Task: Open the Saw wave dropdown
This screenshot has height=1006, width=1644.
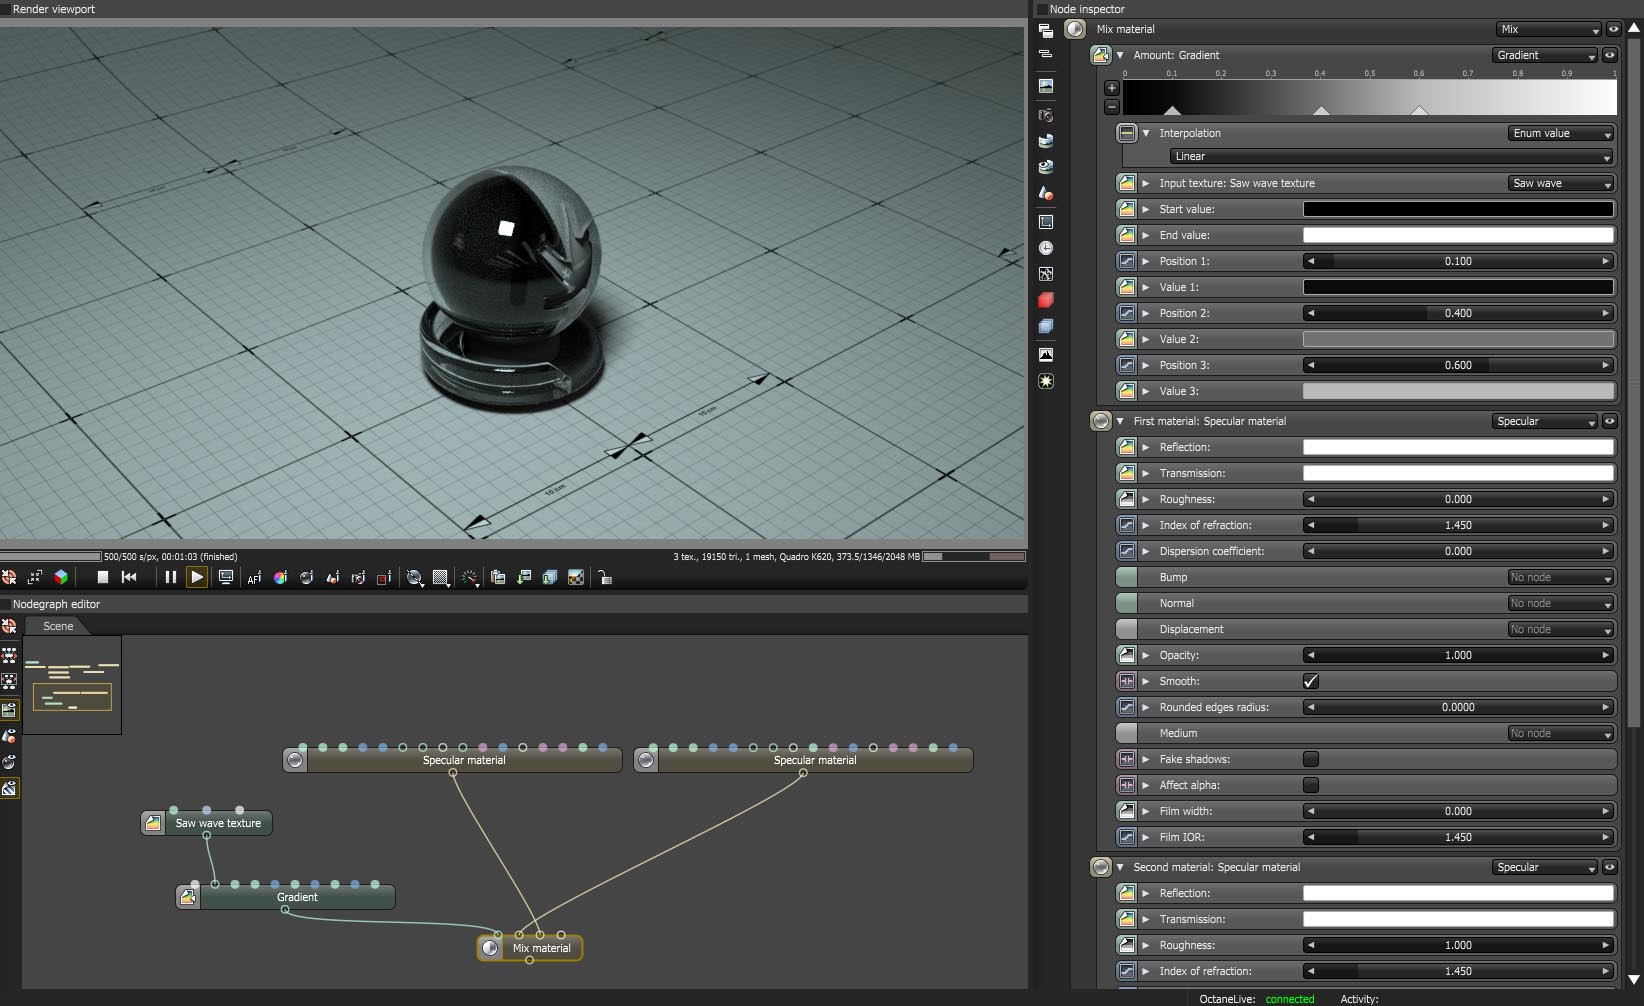Action: coord(1561,183)
